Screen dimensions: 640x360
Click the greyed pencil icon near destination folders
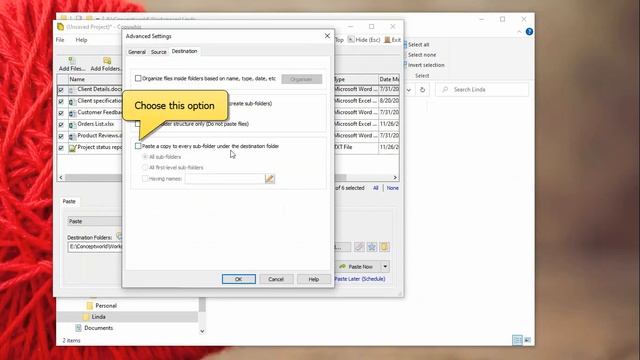[359, 247]
